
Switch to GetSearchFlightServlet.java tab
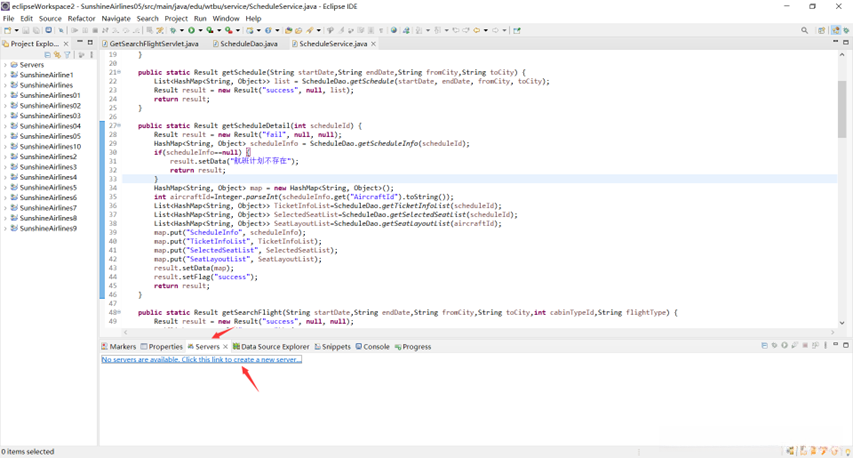(x=153, y=44)
